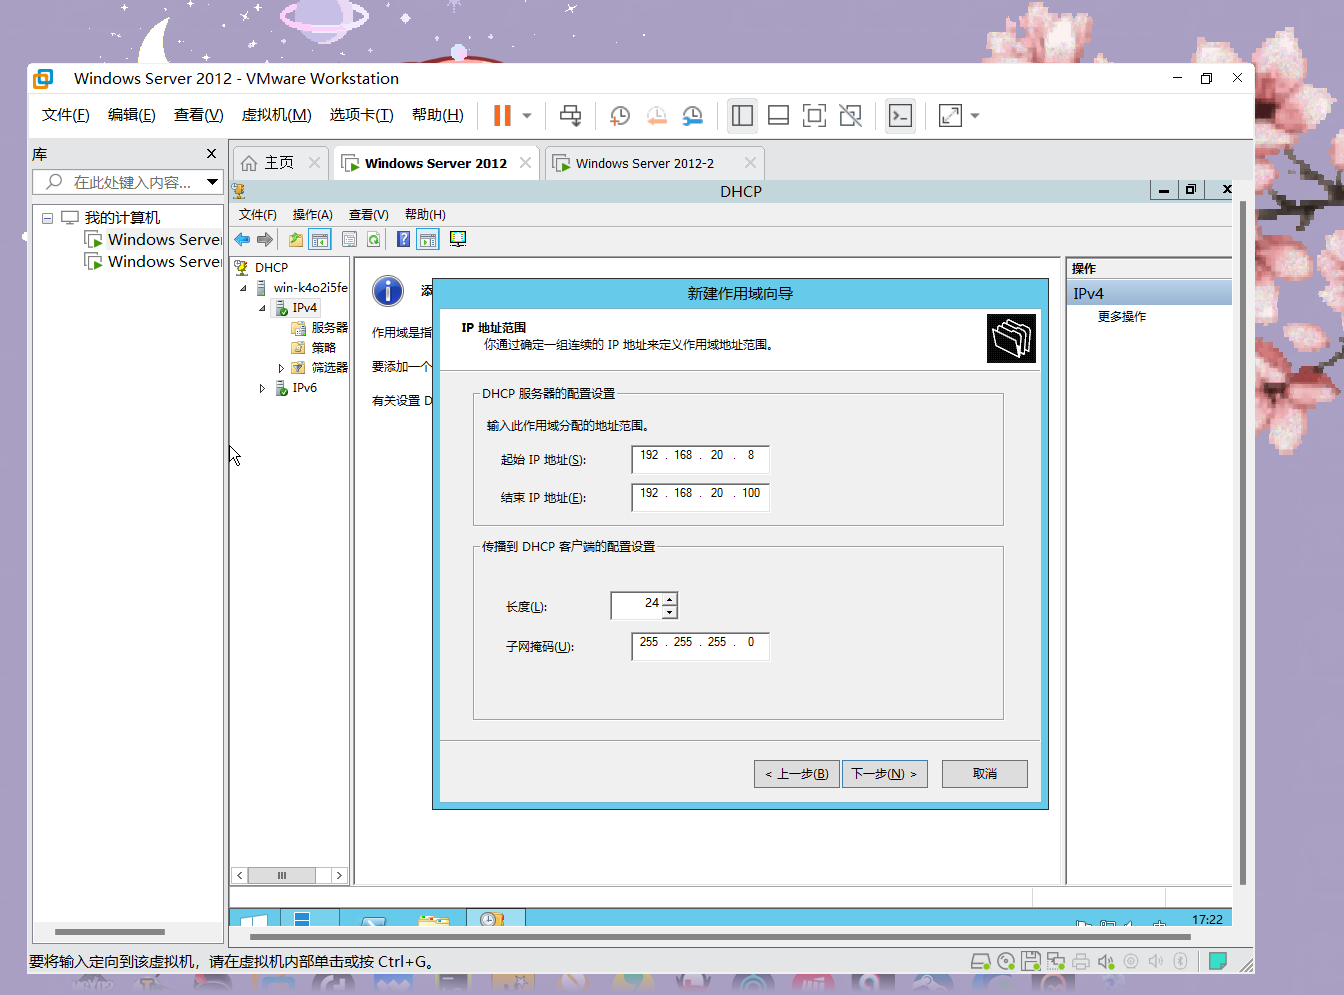Image resolution: width=1344 pixels, height=995 pixels.
Task: Open the DHCP console 查看(V) menu
Action: point(368,215)
